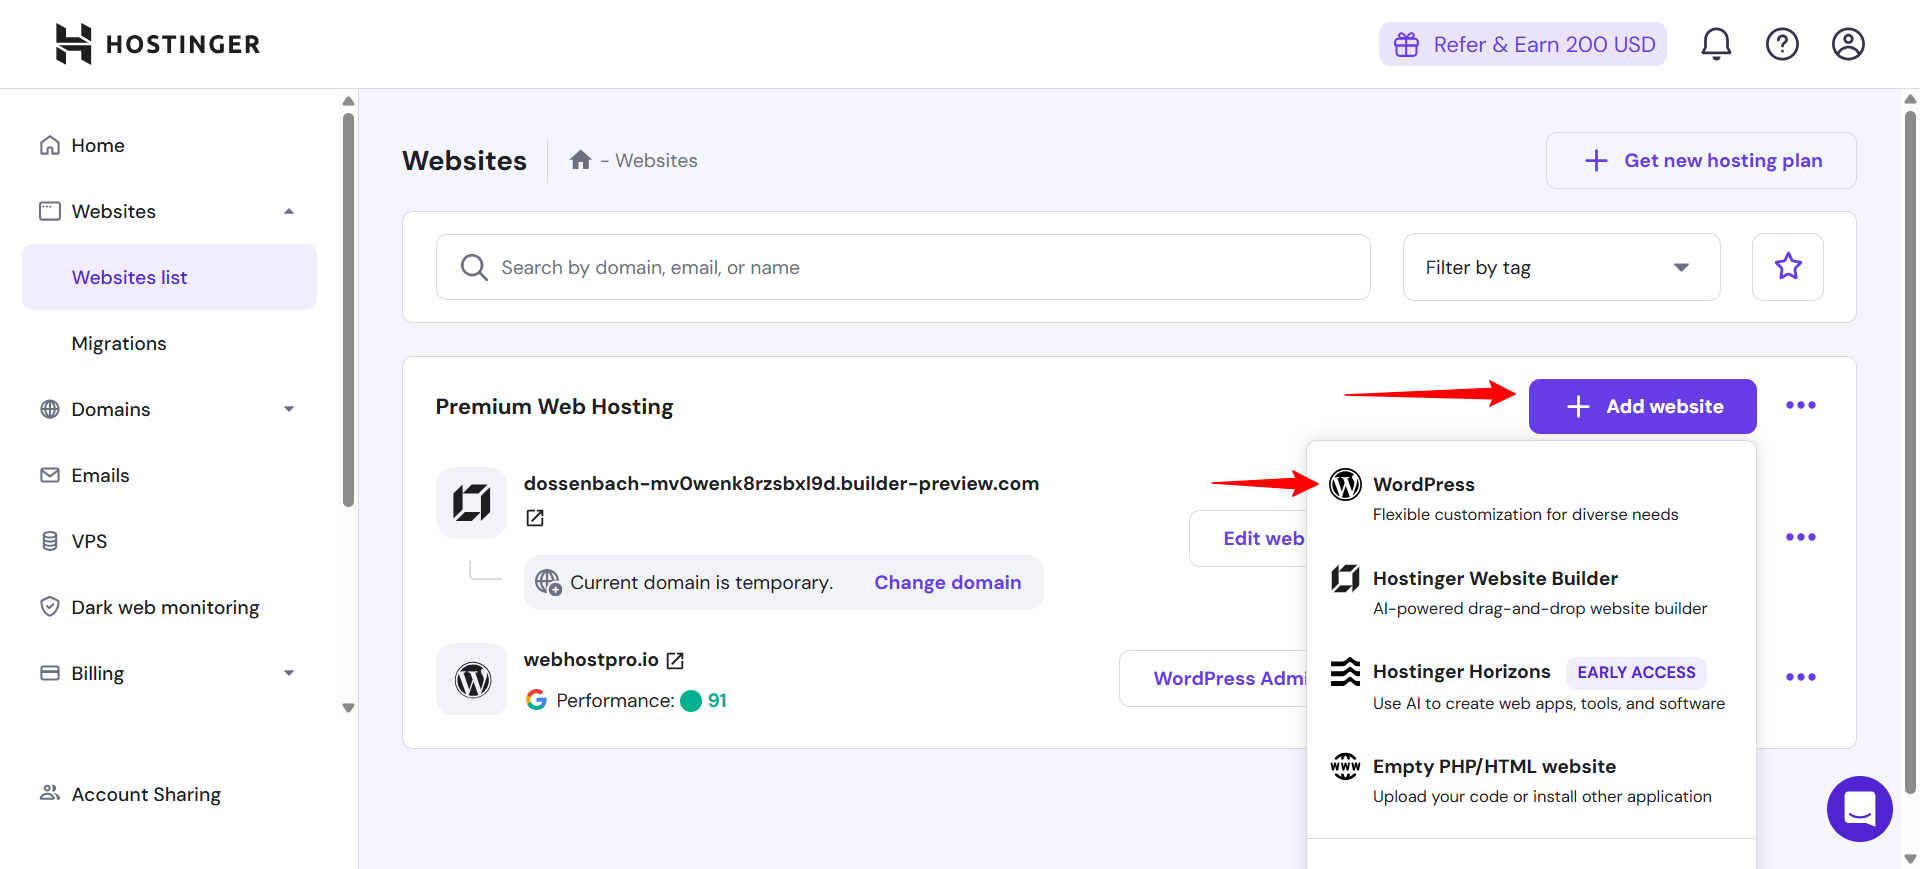
Task: Click the search magnifier icon
Action: coord(474,267)
